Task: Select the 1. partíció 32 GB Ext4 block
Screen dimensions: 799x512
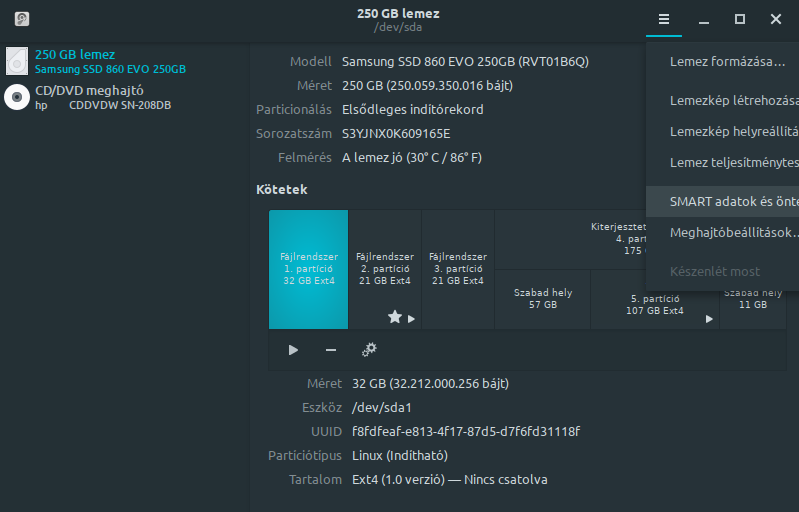Action: click(308, 269)
